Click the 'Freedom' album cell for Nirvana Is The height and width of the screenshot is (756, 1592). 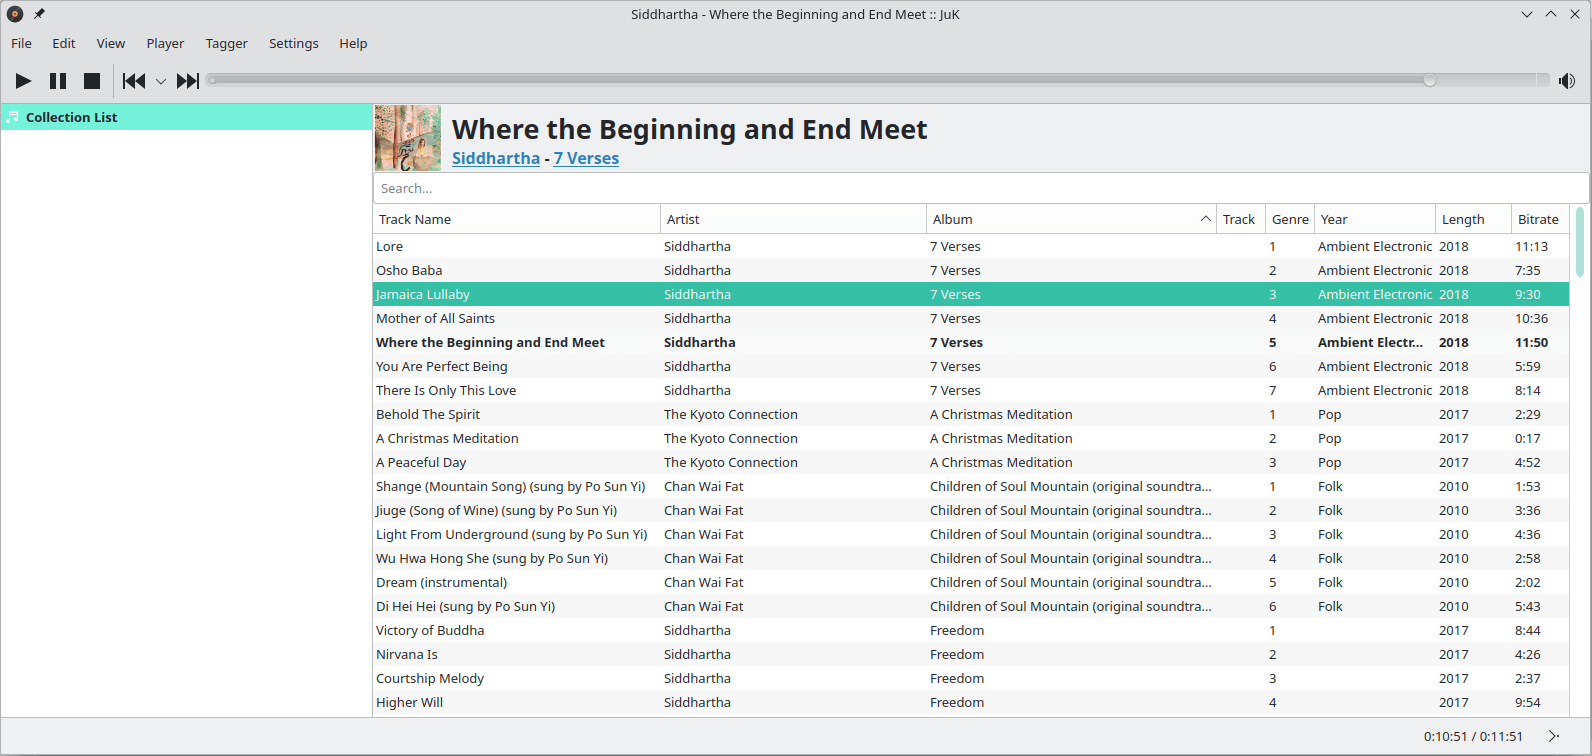[x=957, y=654]
